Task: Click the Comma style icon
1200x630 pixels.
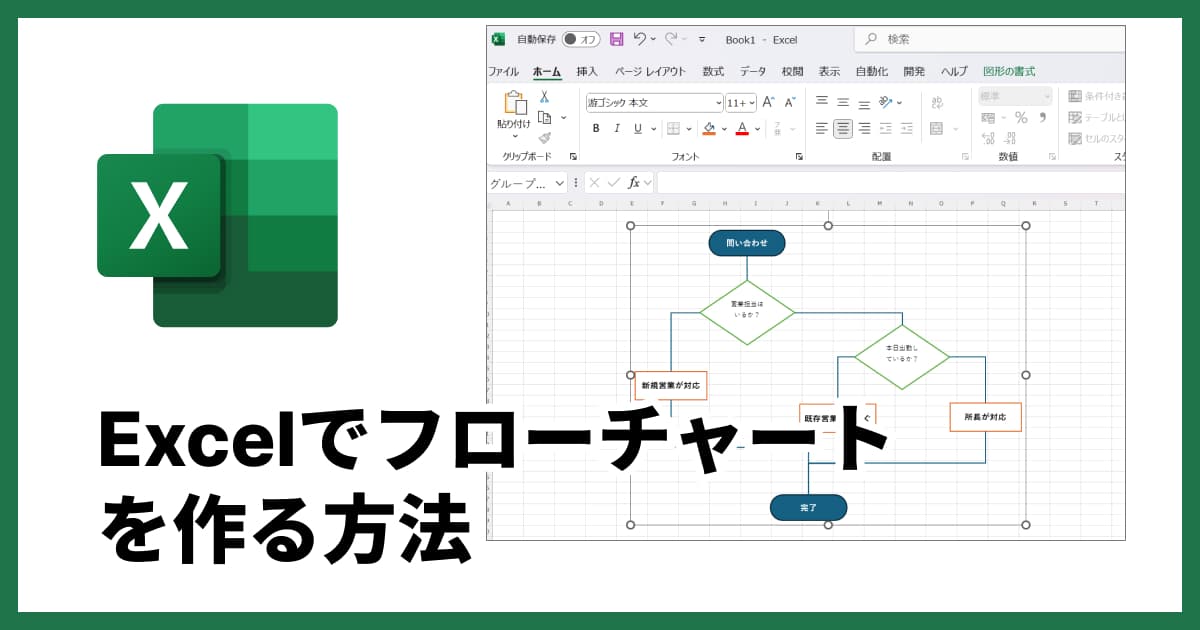Action: click(1043, 118)
